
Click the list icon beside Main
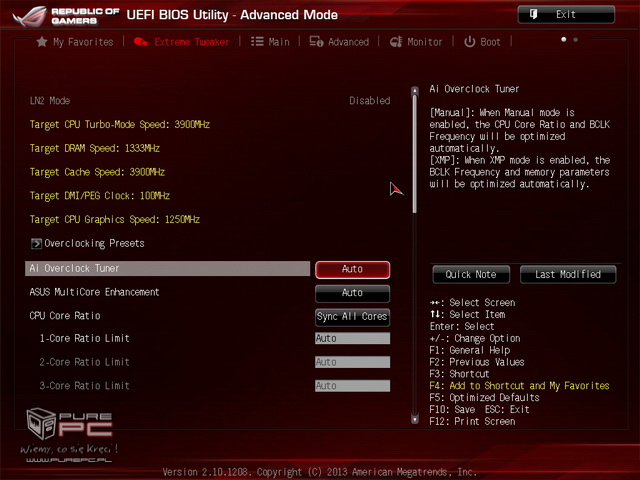pyautogui.click(x=257, y=42)
